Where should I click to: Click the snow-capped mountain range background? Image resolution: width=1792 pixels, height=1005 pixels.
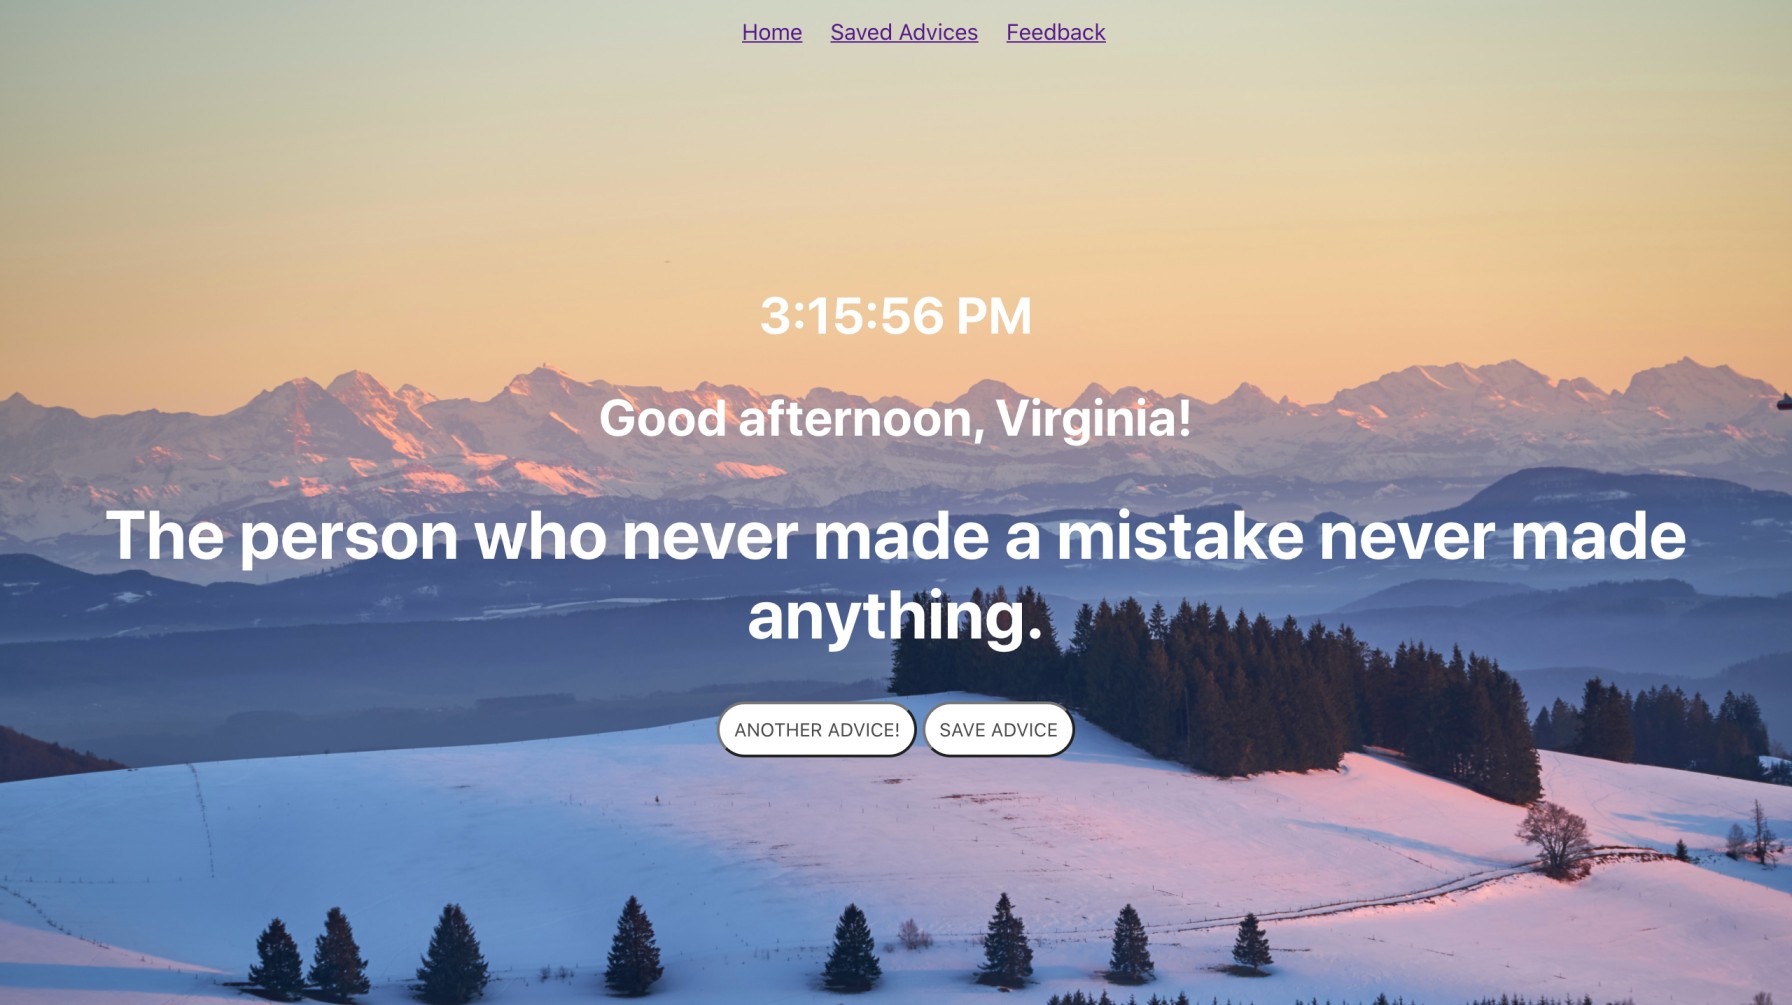(895, 440)
